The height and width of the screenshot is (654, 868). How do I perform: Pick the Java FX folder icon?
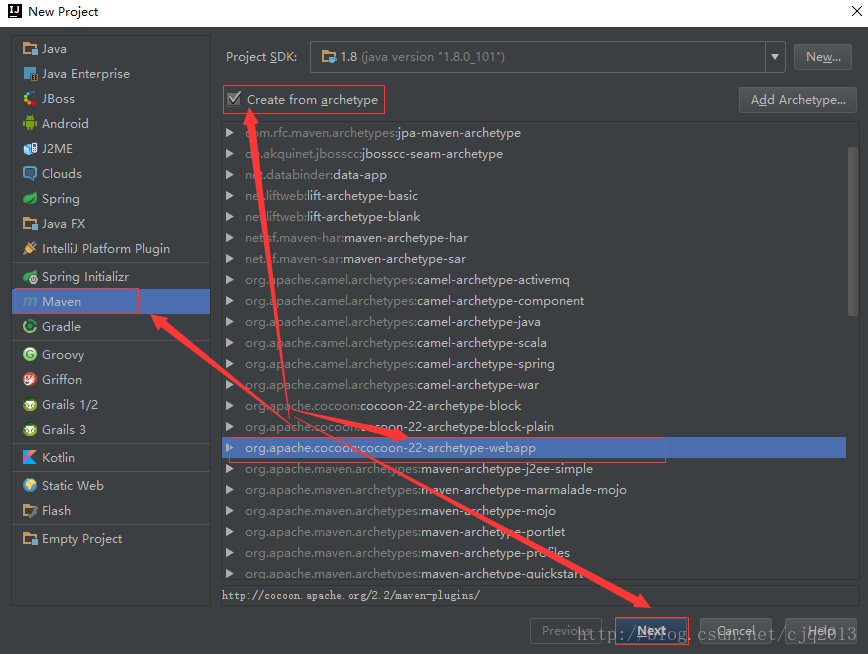point(30,224)
